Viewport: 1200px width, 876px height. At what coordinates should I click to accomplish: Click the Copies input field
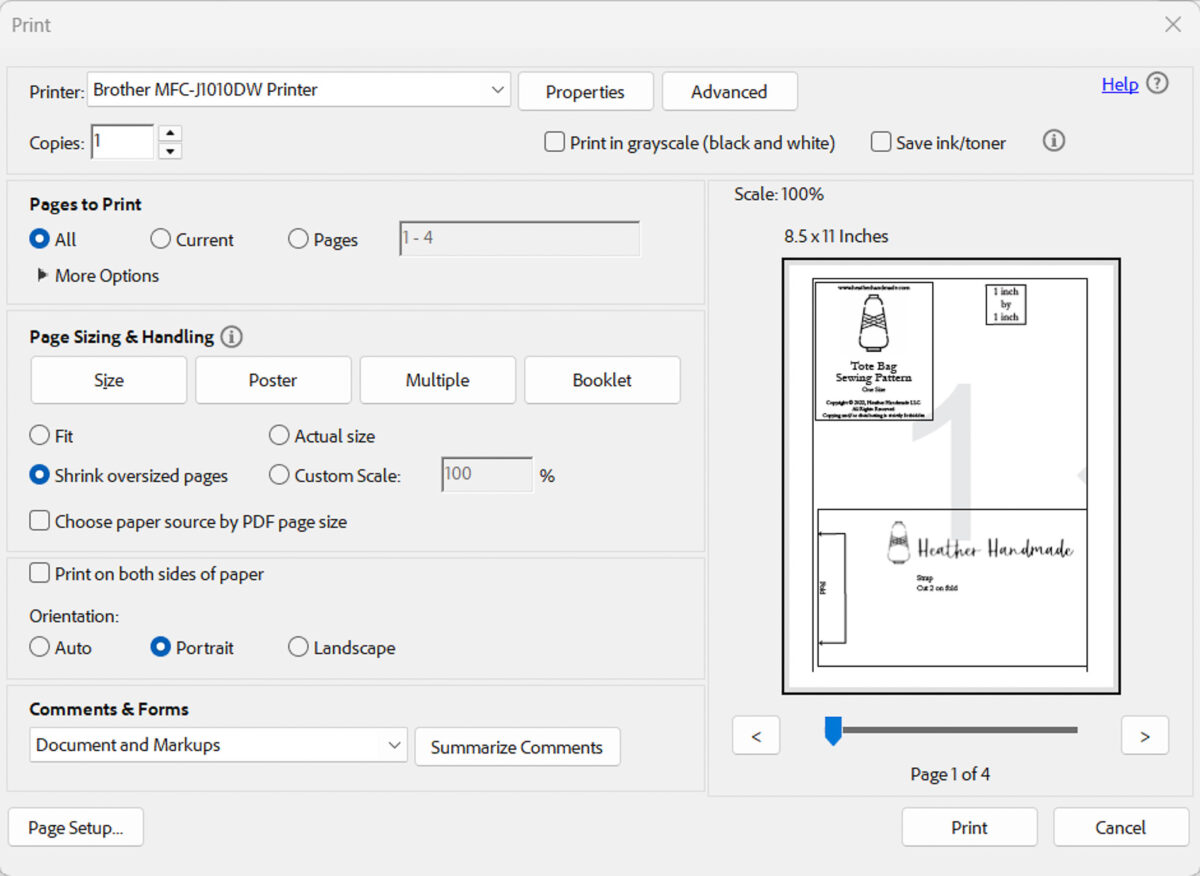pyautogui.click(x=122, y=142)
